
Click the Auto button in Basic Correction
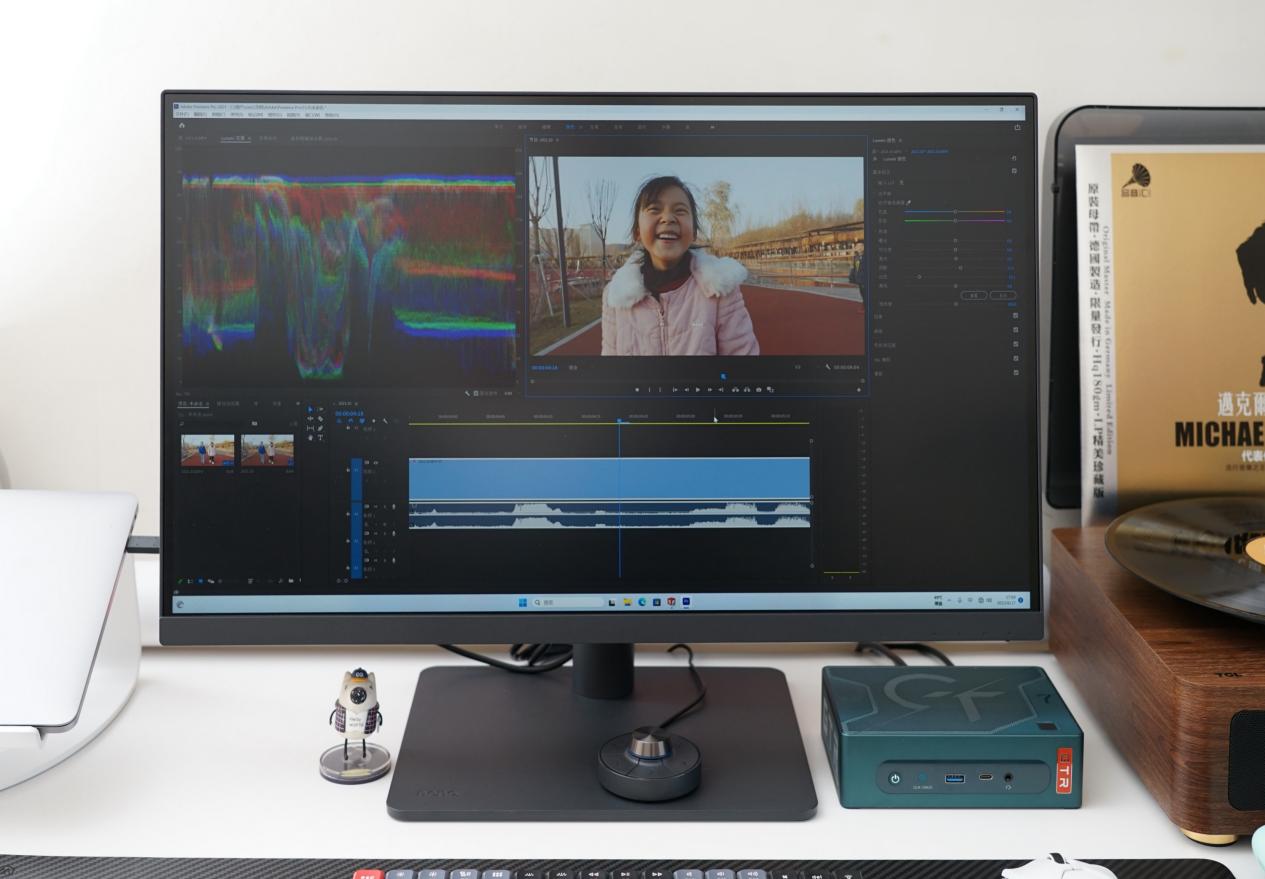pyautogui.click(x=1003, y=295)
